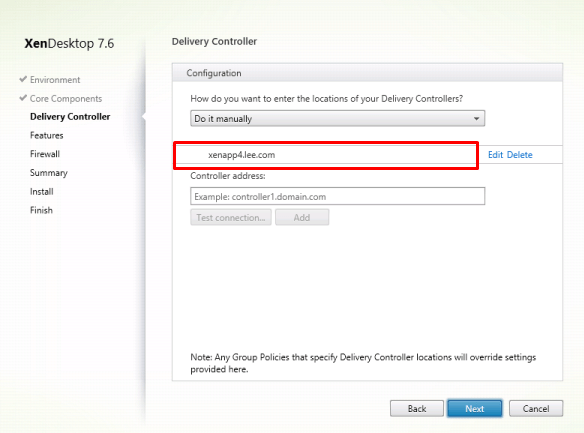Viewport: 584px width, 433px height.
Task: Open the Do it manually dropdown
Action: (x=337, y=118)
